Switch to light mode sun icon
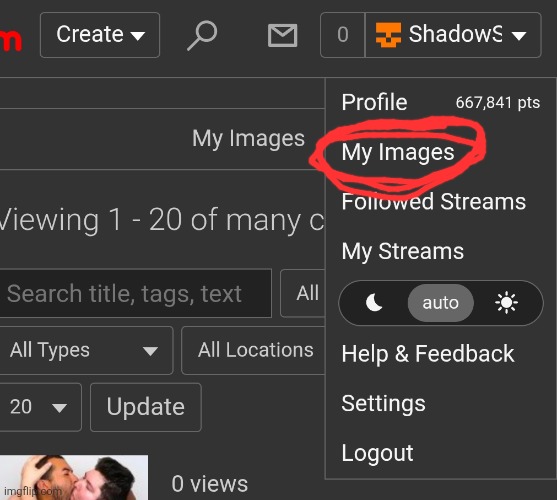This screenshot has height=500, width=557. 506,303
